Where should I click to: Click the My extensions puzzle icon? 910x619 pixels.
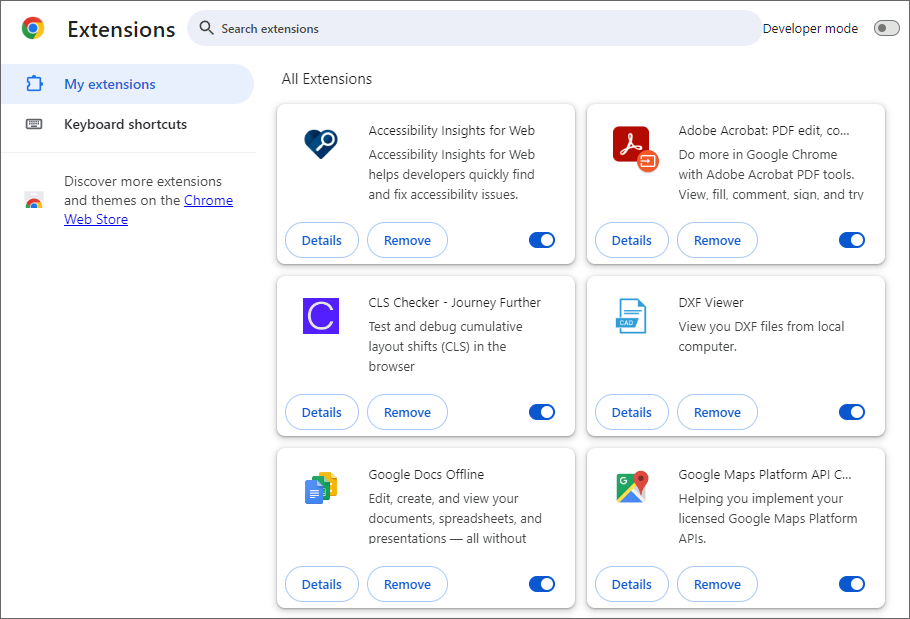pyautogui.click(x=34, y=84)
